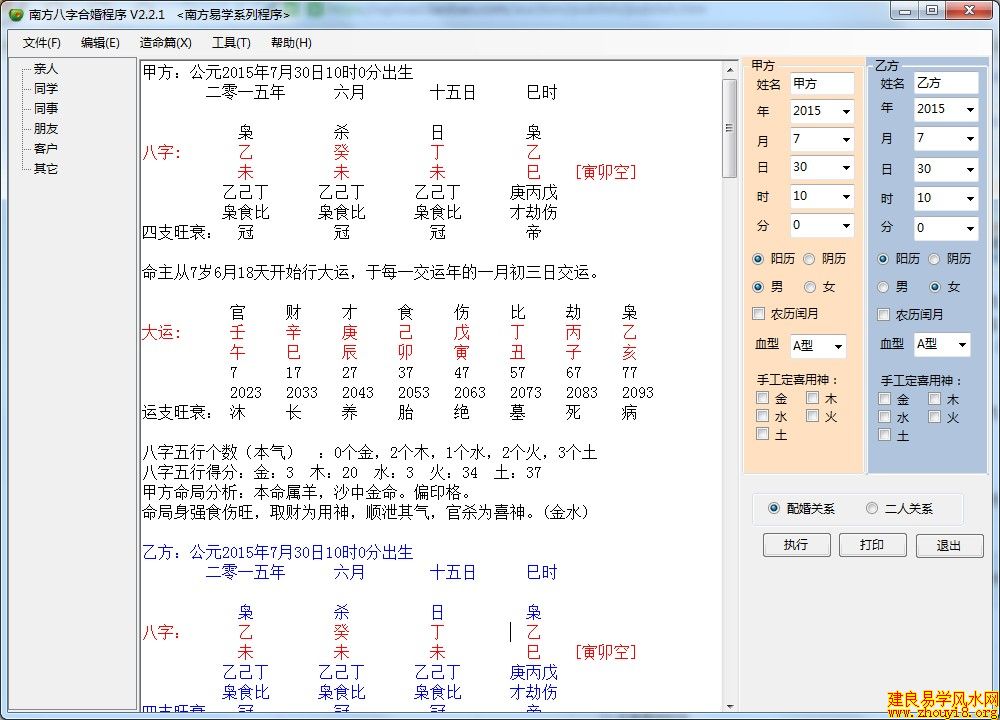Select 男 radio for 甲方
The height and width of the screenshot is (720, 1000).
pos(758,287)
